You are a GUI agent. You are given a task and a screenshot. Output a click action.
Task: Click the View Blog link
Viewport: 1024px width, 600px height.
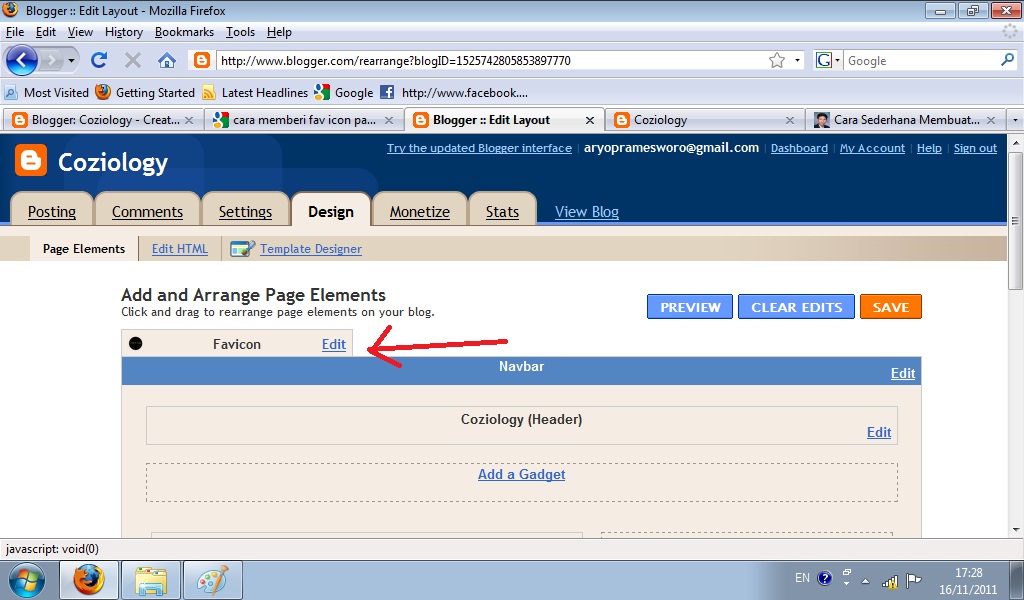pos(586,212)
